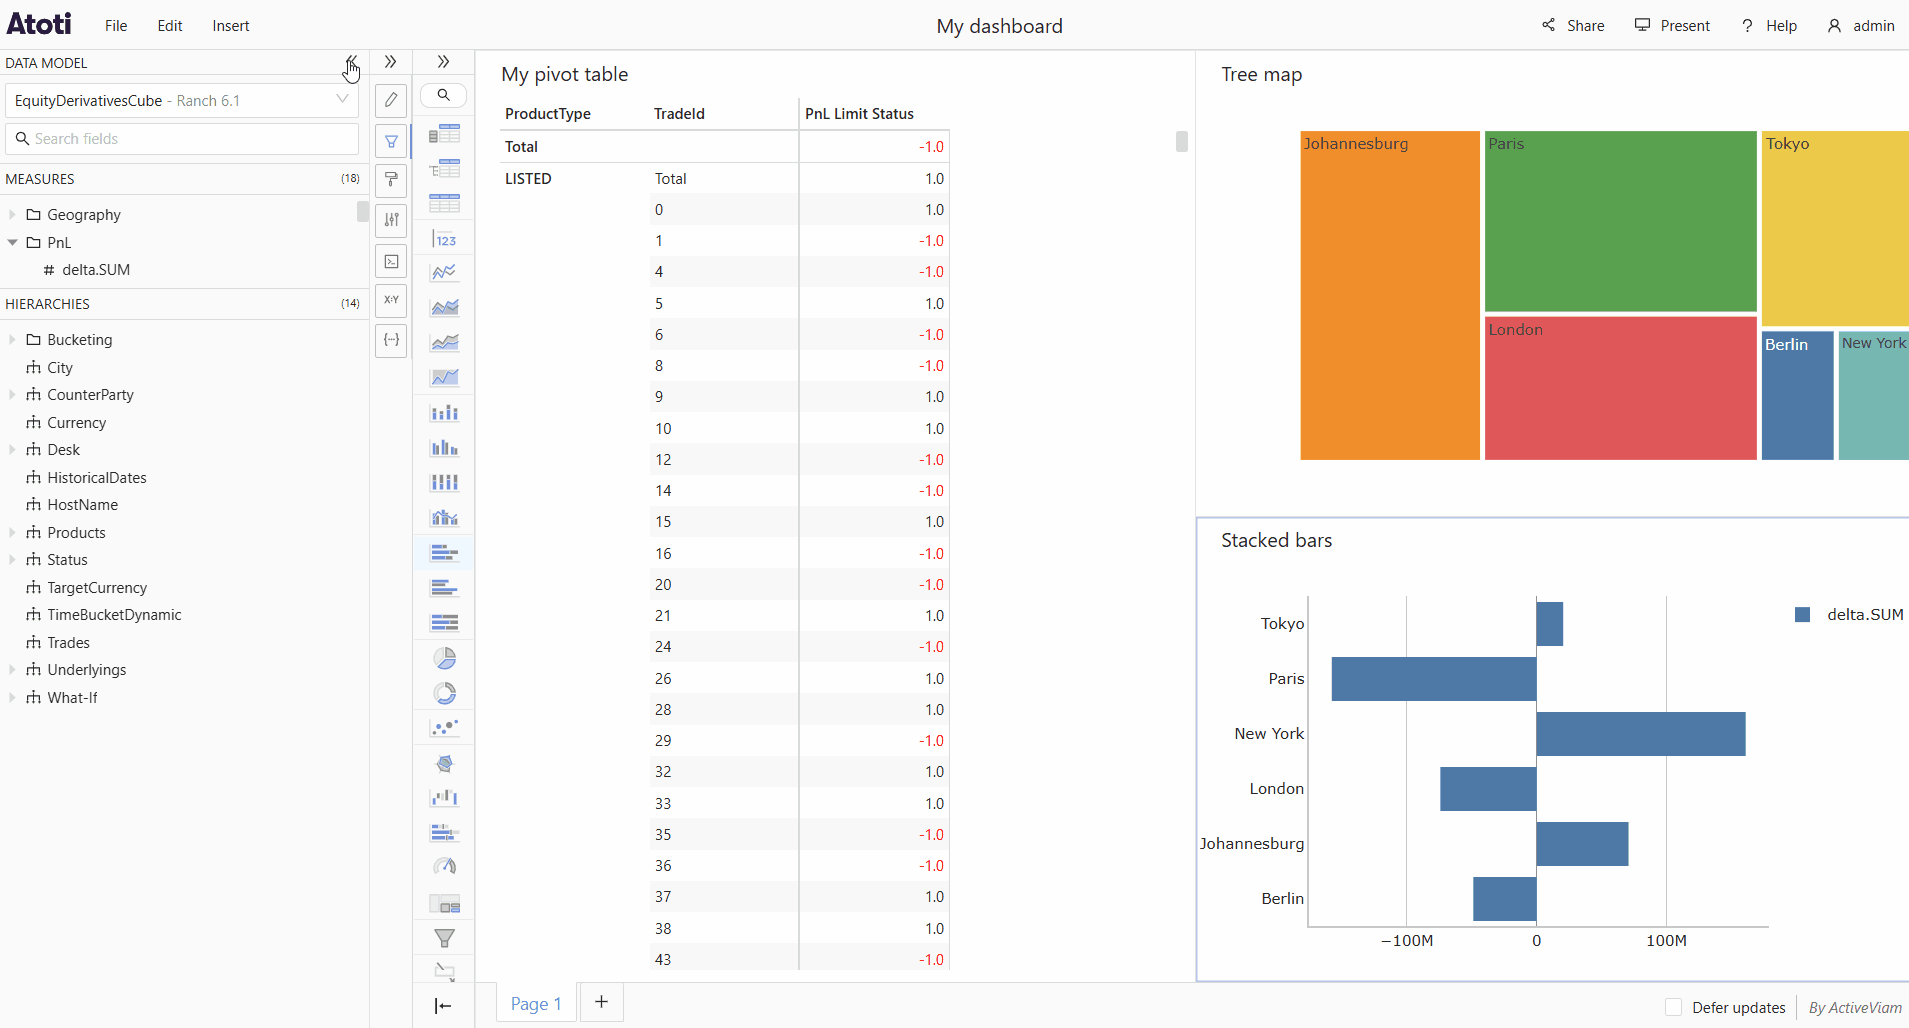Collapse the PnL measures folder
The width and height of the screenshot is (1909, 1028).
(12, 242)
